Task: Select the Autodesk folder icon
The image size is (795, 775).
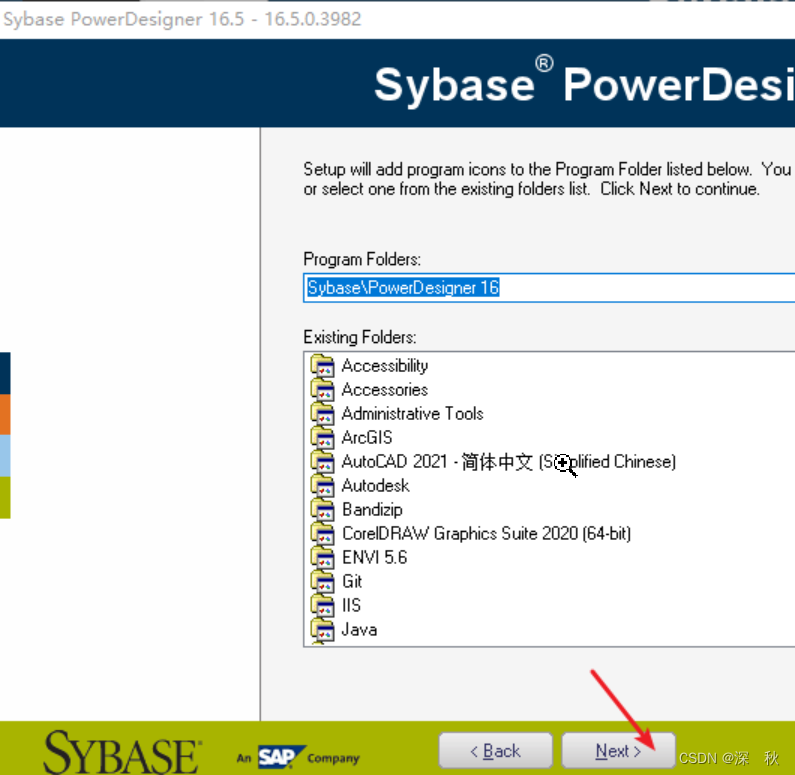Action: coord(322,486)
